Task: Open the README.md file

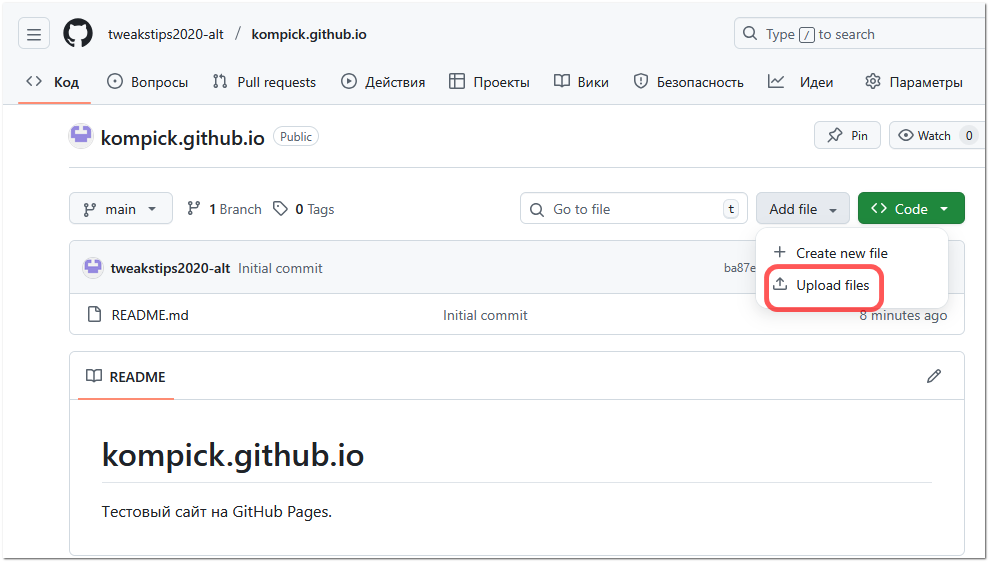Action: coord(150,315)
